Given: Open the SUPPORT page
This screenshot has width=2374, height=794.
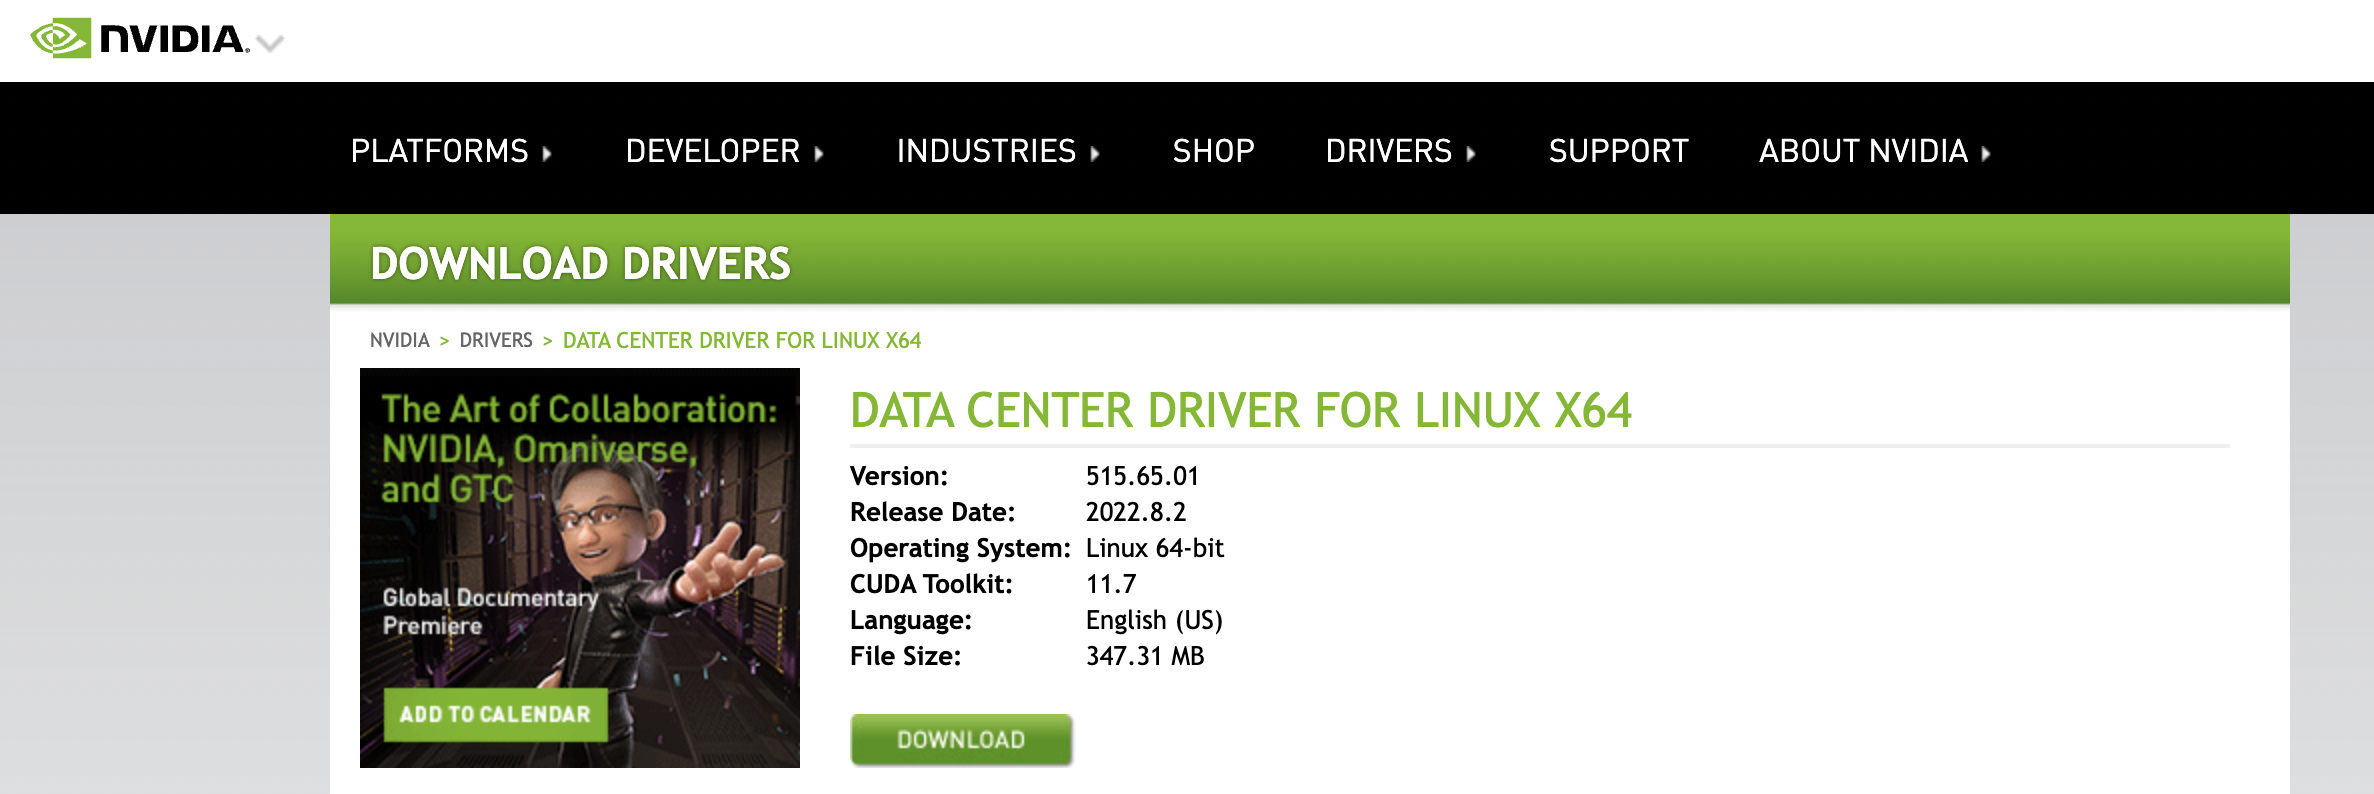Looking at the screenshot, I should click(1618, 151).
